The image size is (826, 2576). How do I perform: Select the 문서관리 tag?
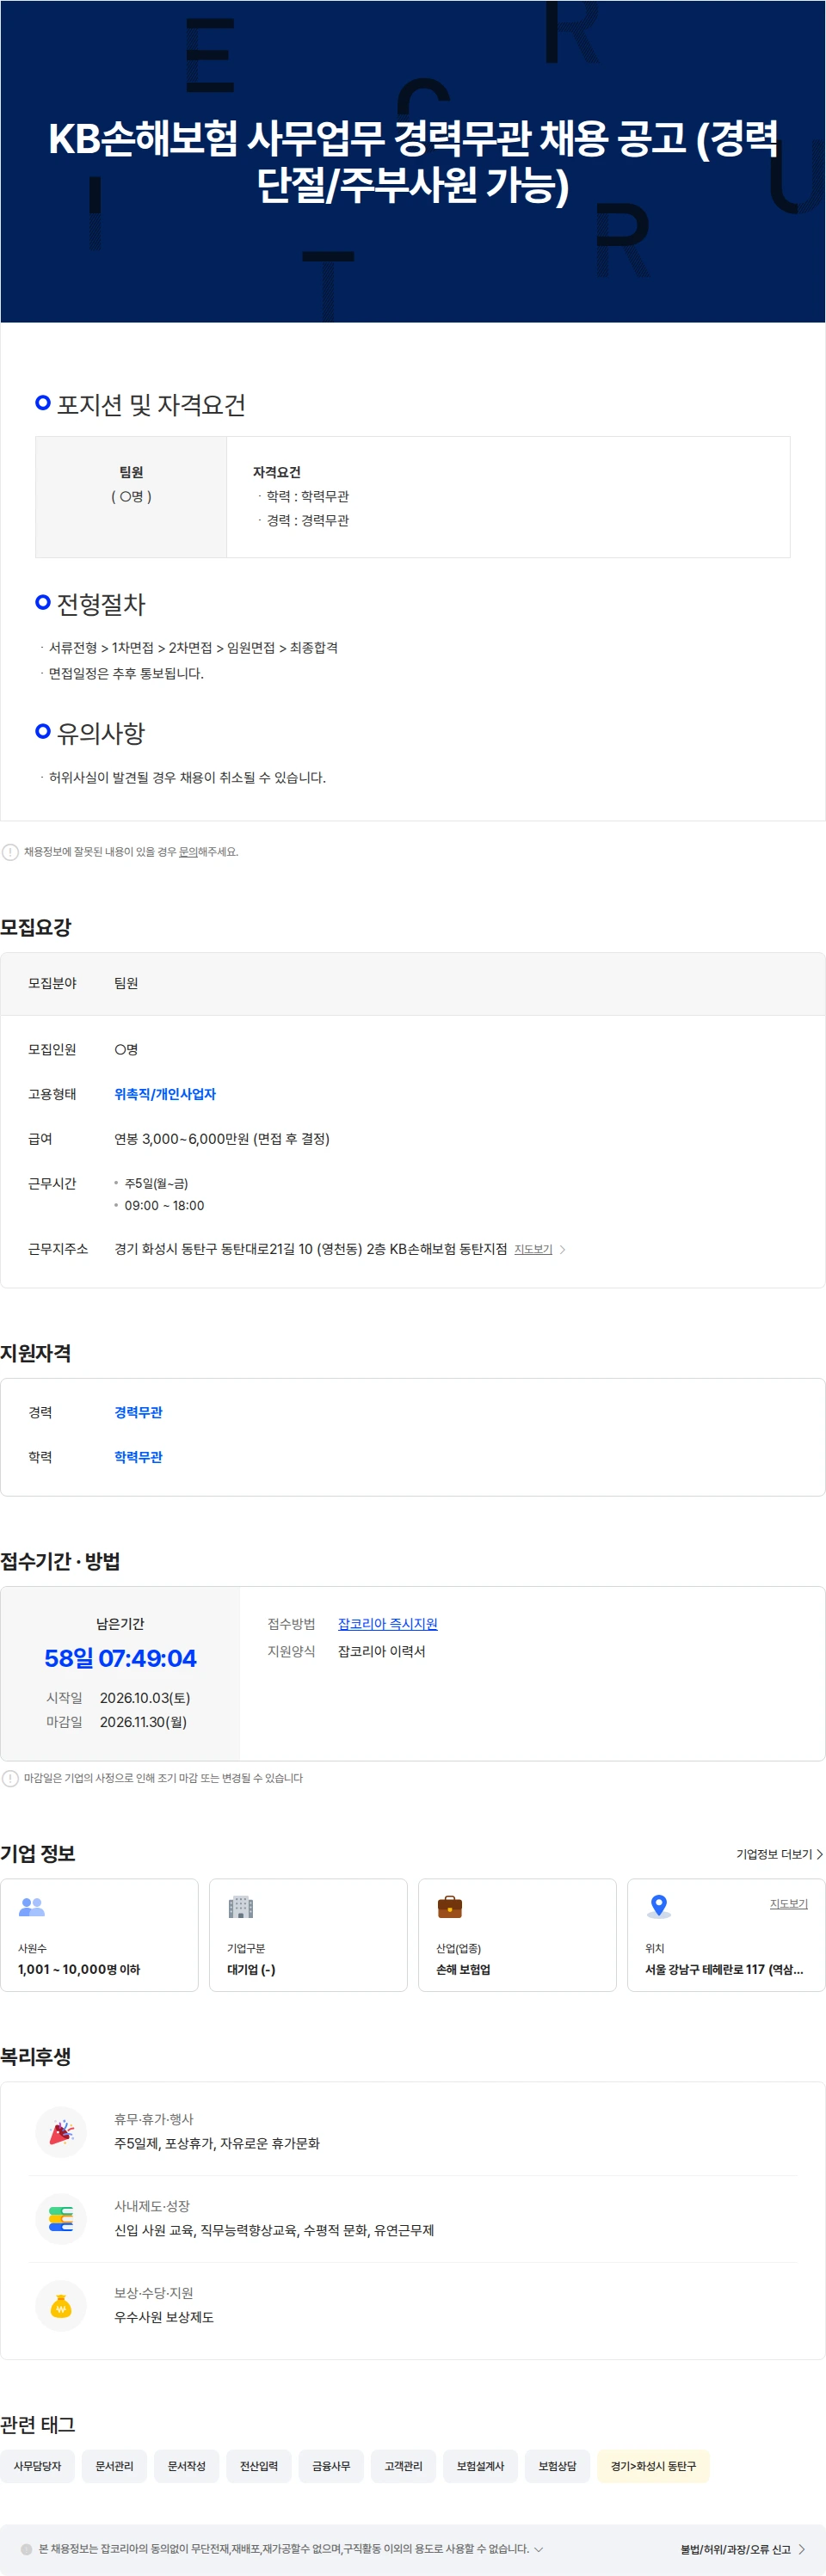click(x=114, y=2466)
